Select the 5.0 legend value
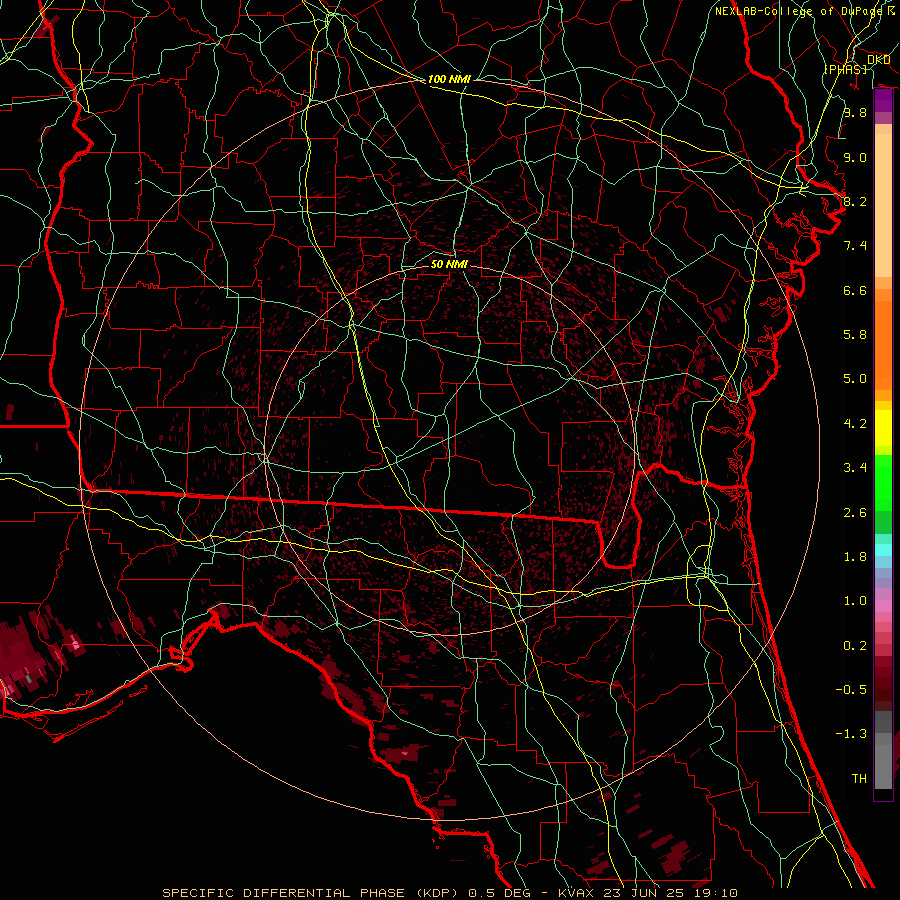The width and height of the screenshot is (900, 900). coord(855,379)
